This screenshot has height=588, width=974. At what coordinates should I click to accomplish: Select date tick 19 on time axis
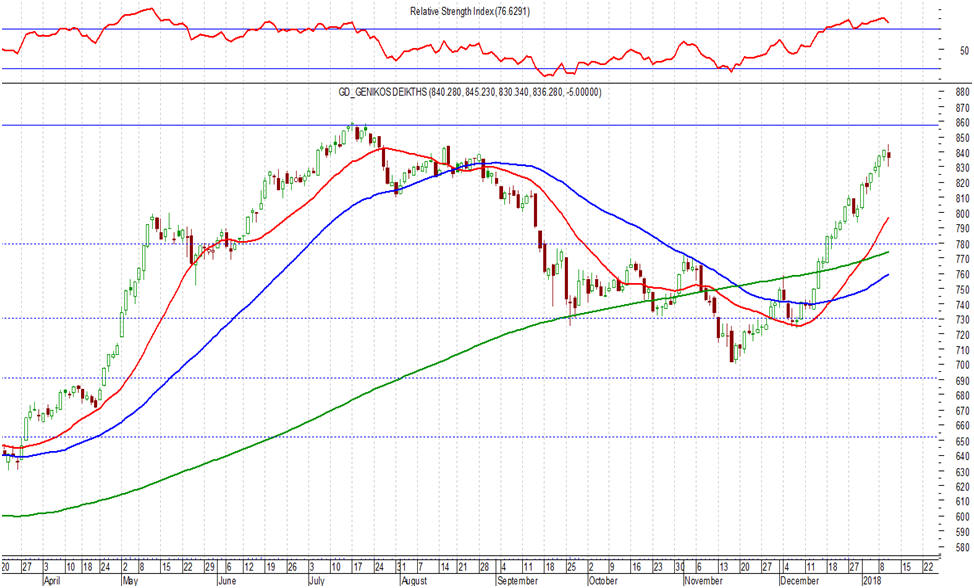(270, 567)
